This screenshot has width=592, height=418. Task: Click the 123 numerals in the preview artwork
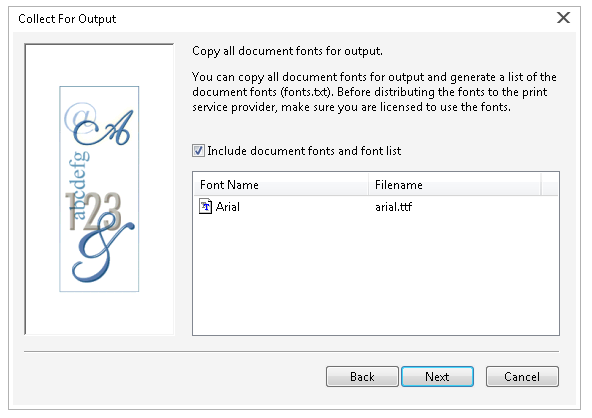coord(93,211)
